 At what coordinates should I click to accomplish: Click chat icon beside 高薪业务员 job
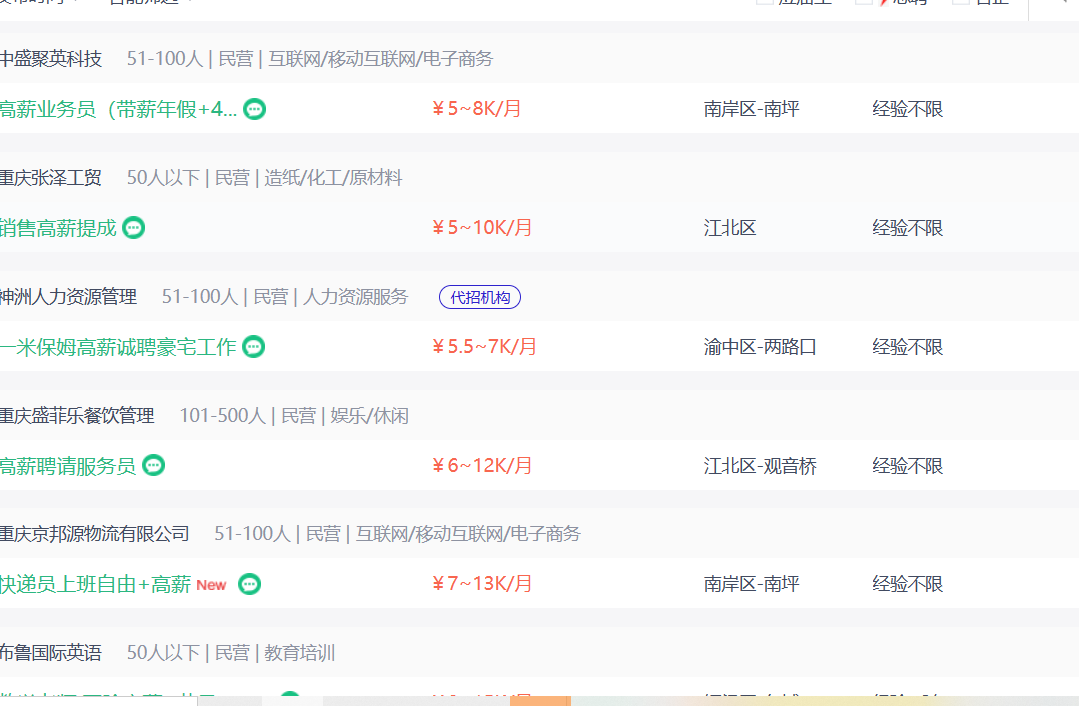point(255,109)
